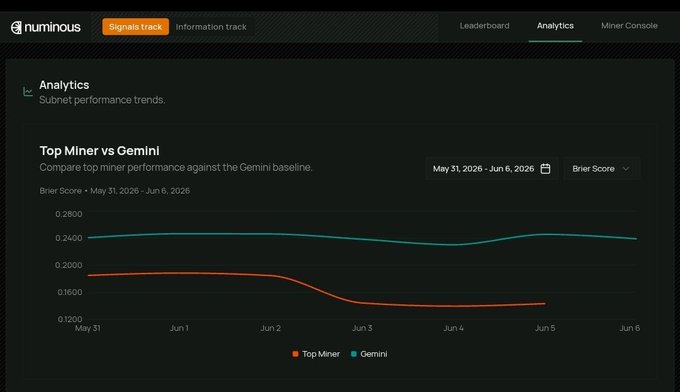
Task: Click the Brier Score date caption above chart
Action: [114, 191]
